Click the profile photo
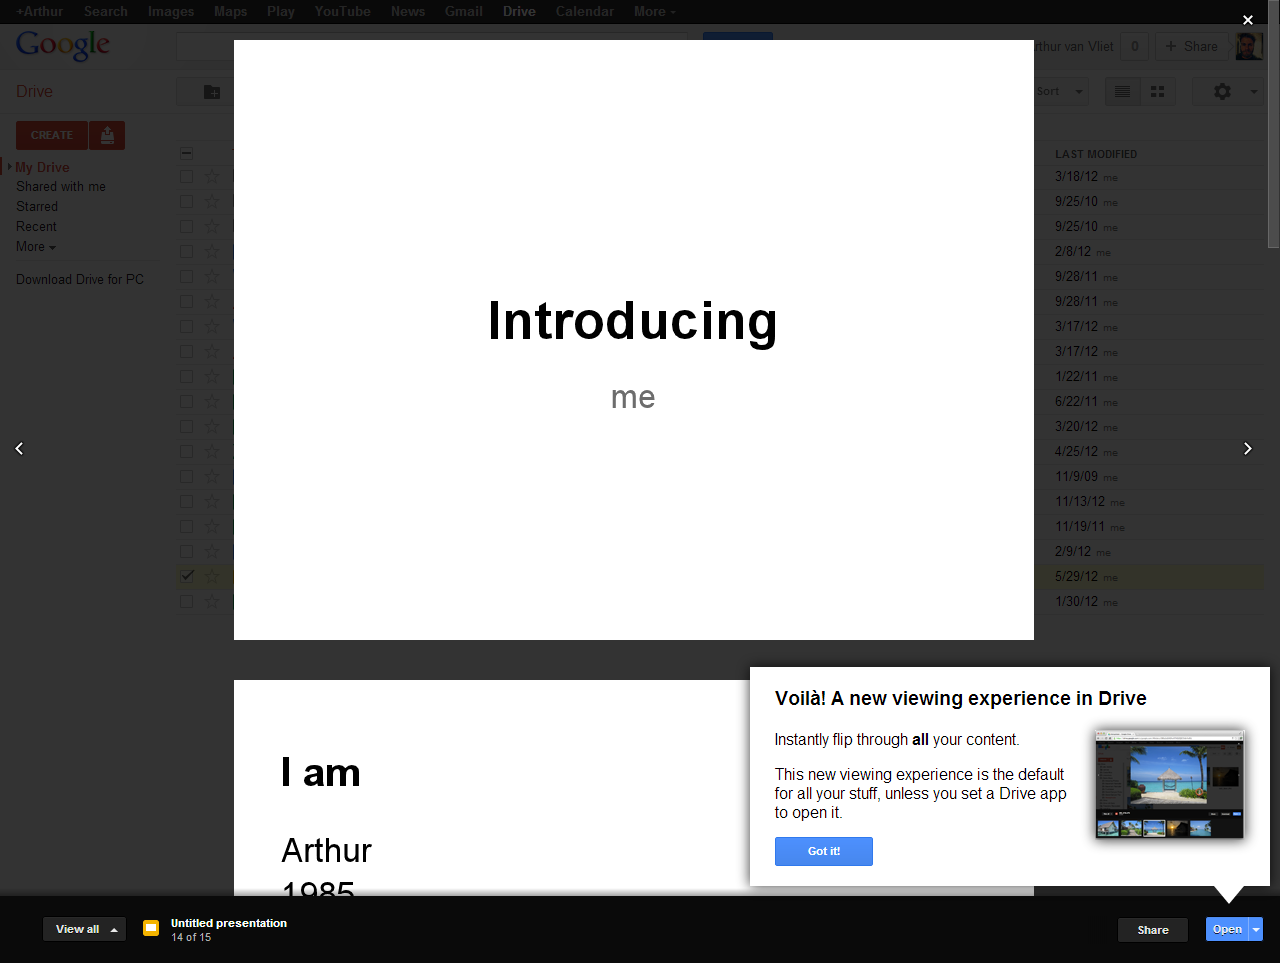This screenshot has width=1280, height=963. click(x=1249, y=46)
